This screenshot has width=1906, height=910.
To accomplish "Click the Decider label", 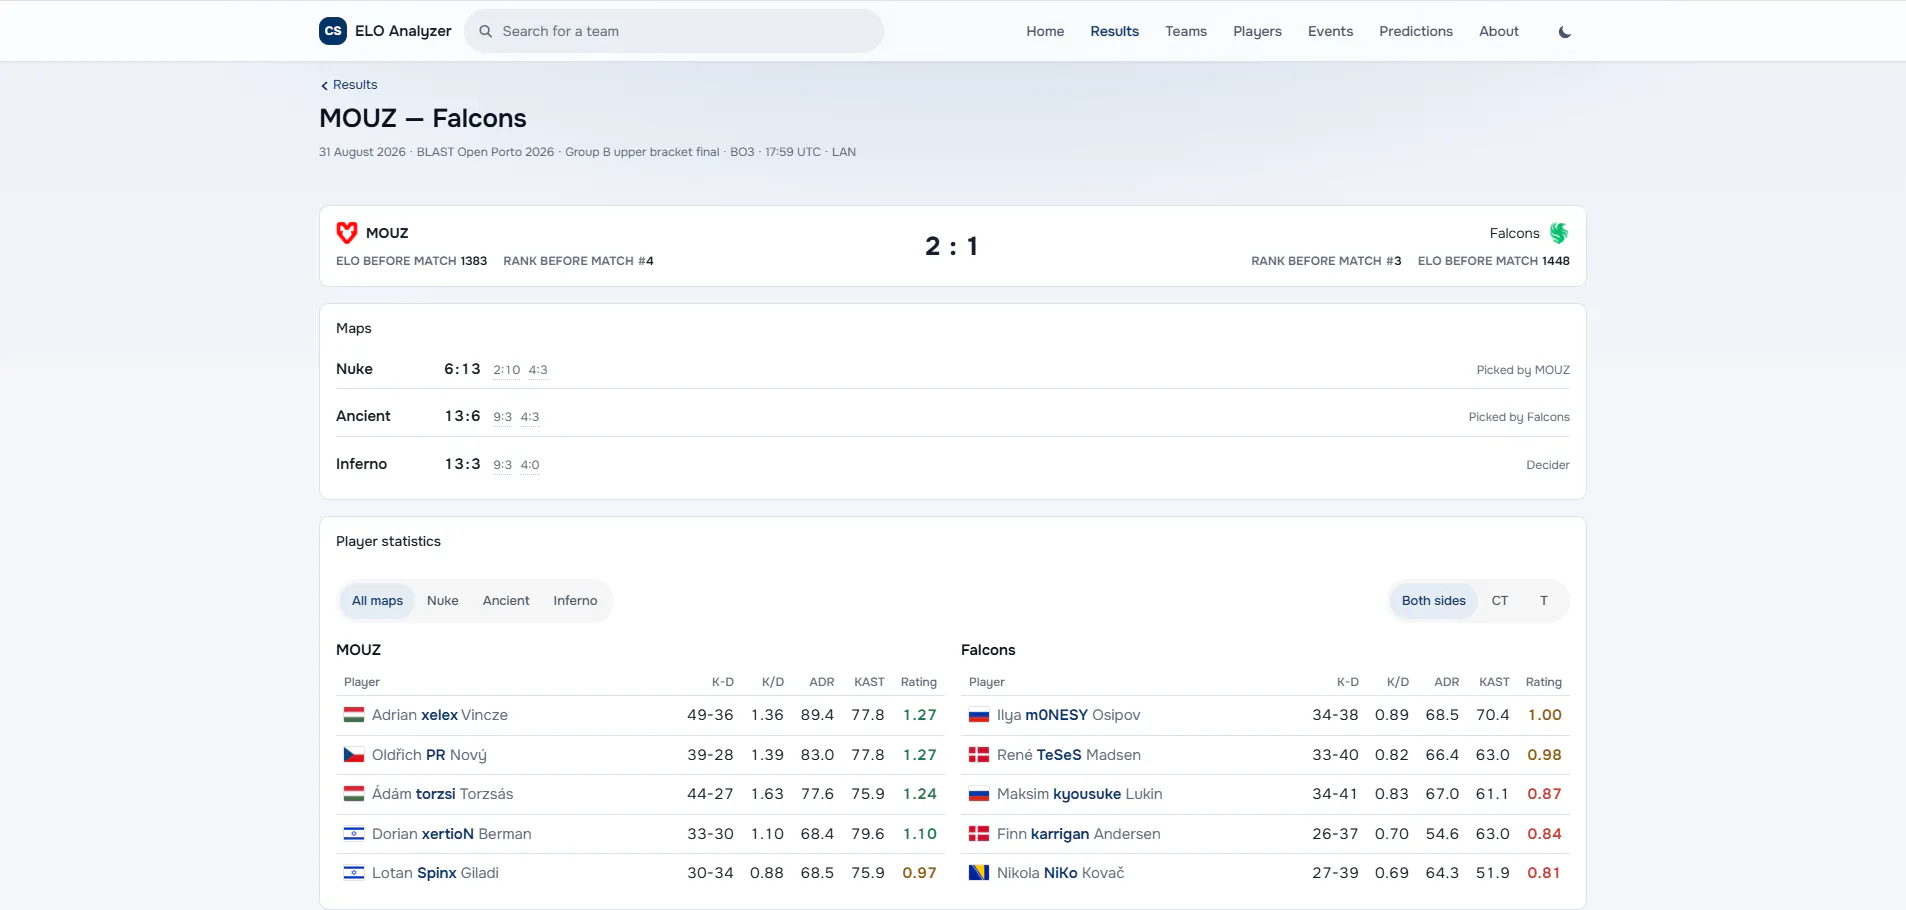I will point(1548,465).
